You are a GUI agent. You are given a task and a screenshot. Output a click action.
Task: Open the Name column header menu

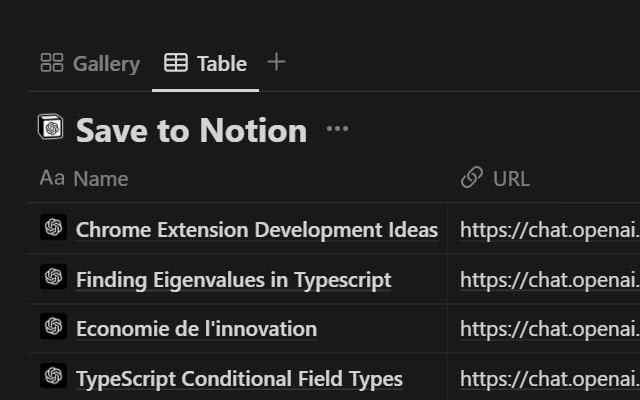(101, 179)
